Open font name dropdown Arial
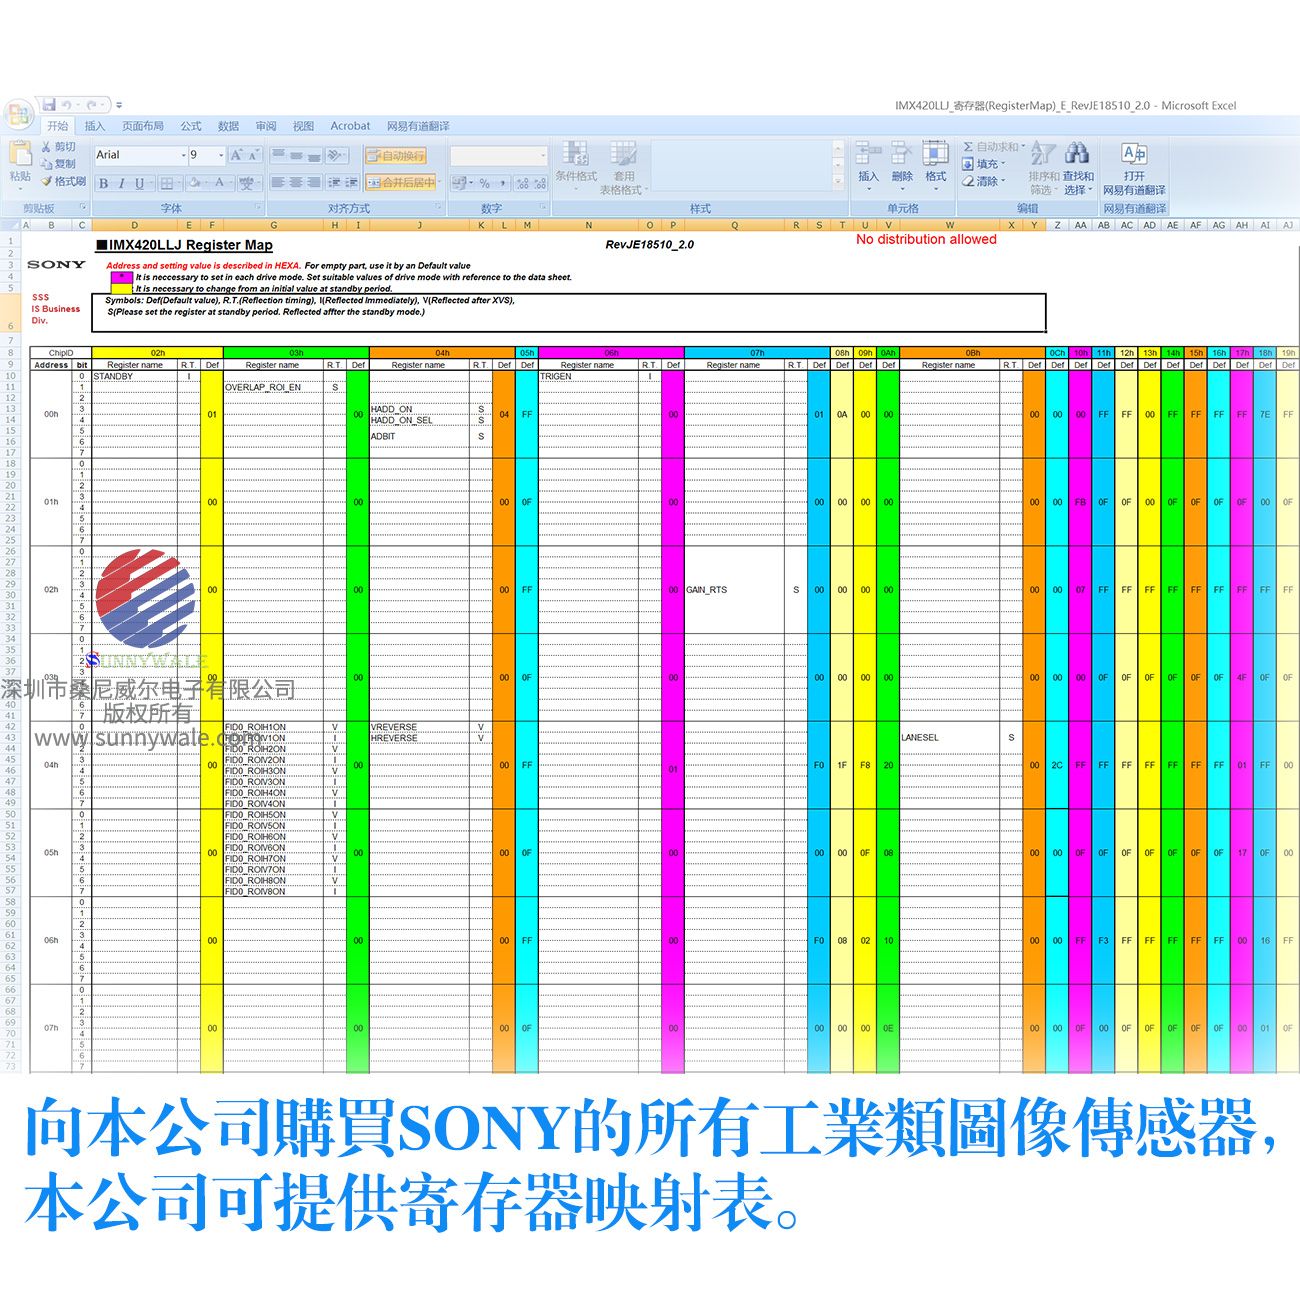1300x1300 pixels. (184, 155)
